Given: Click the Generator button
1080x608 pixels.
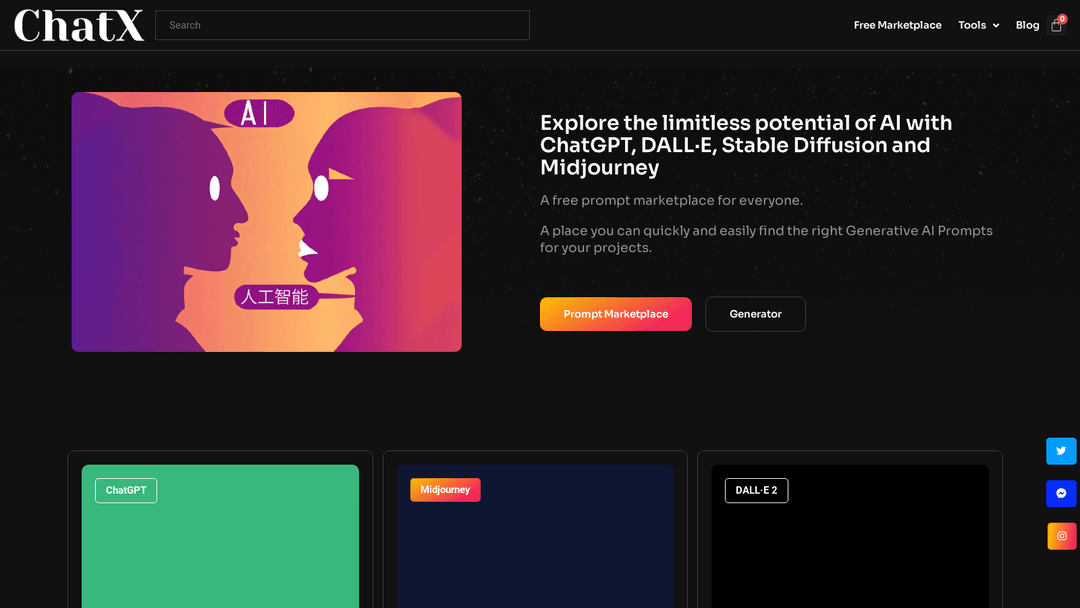Looking at the screenshot, I should pyautogui.click(x=756, y=314).
